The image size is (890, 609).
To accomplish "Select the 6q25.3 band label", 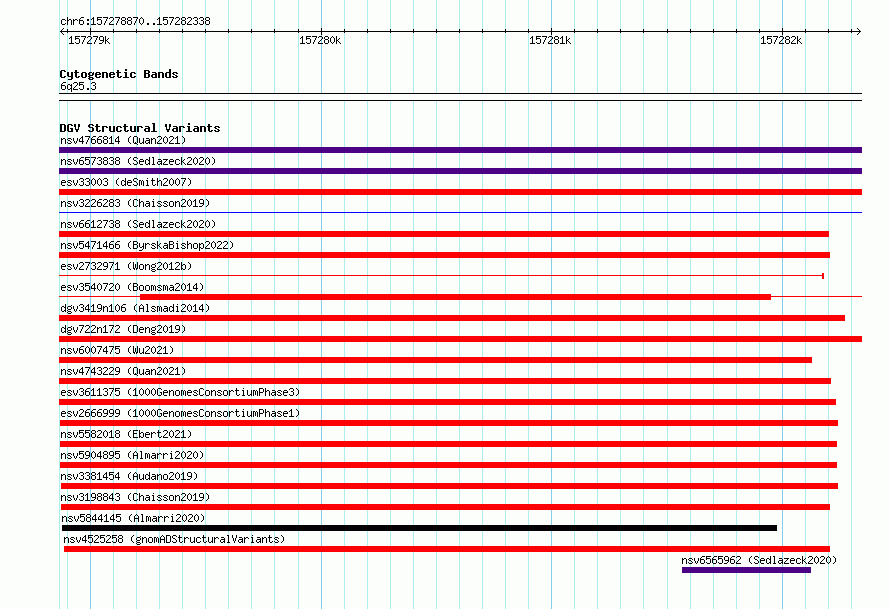I will click(78, 86).
